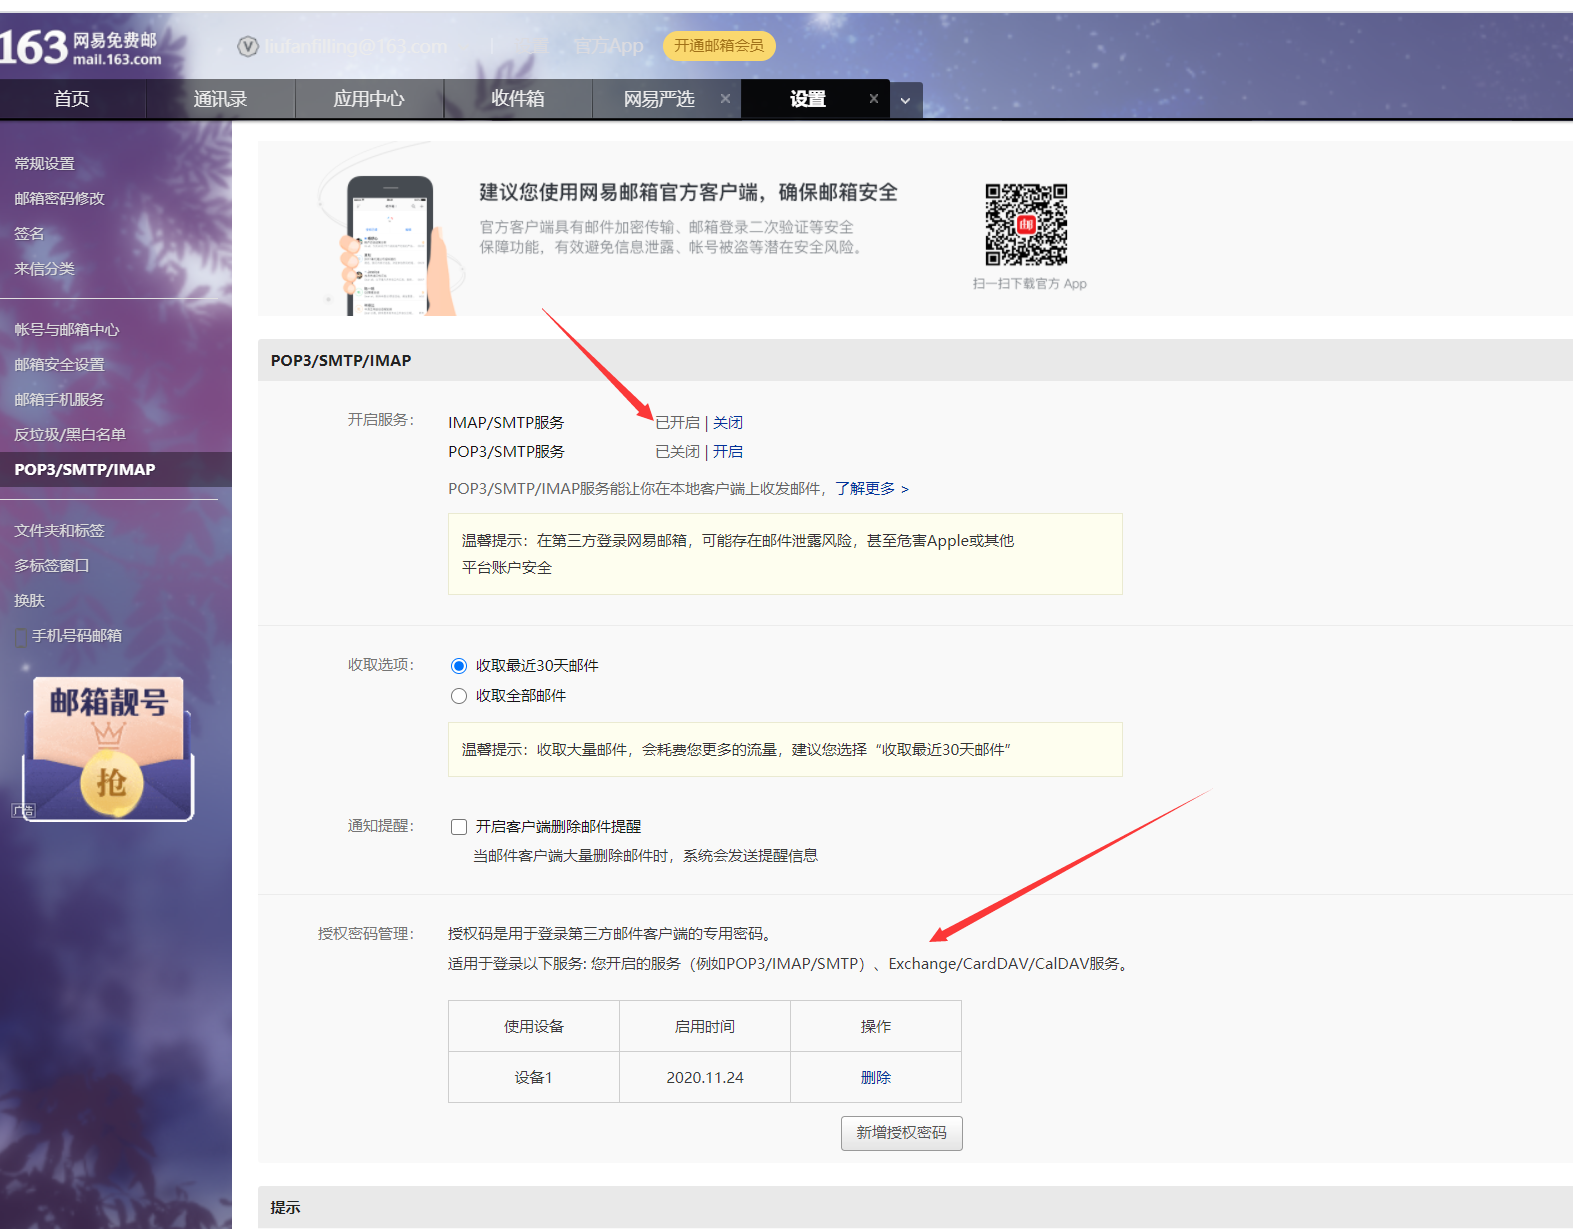This screenshot has width=1573, height=1229.
Task: Open the 首页 tab
Action: click(x=72, y=98)
